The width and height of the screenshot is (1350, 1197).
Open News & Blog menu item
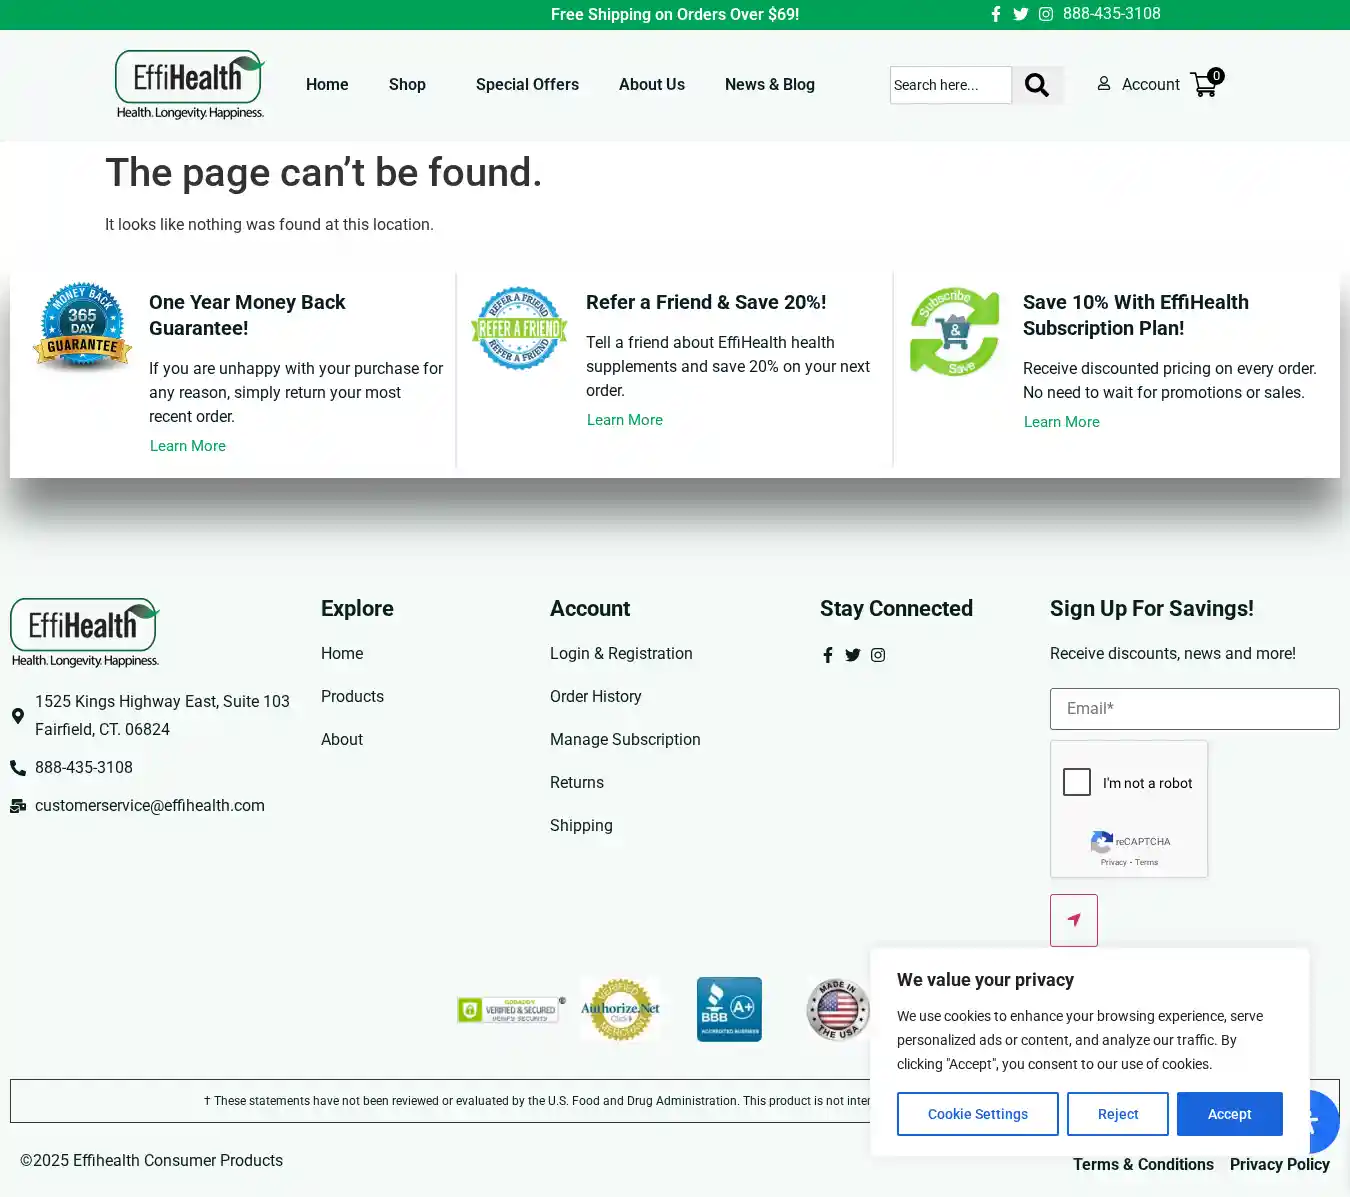(769, 85)
